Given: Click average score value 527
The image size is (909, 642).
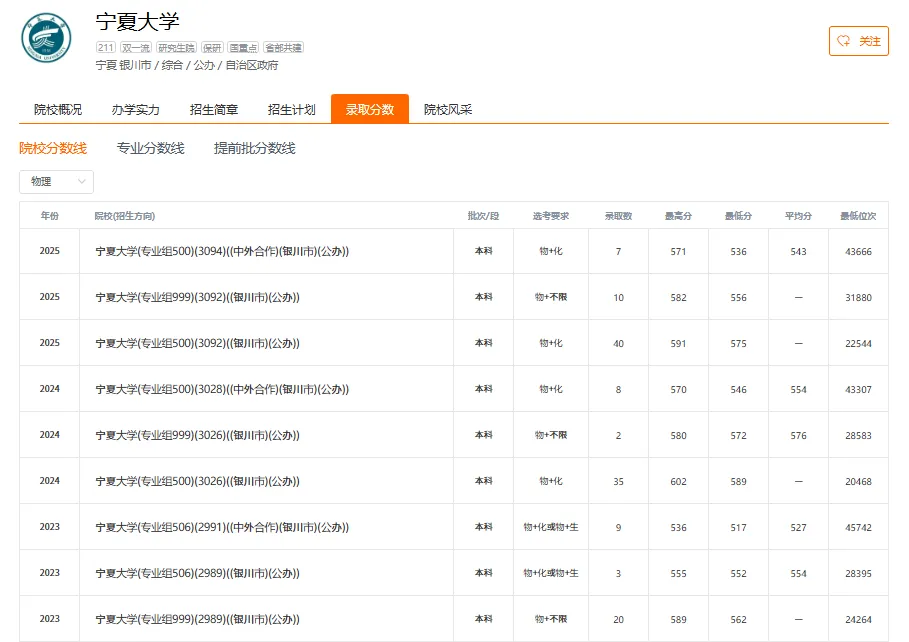Looking at the screenshot, I should (798, 528).
